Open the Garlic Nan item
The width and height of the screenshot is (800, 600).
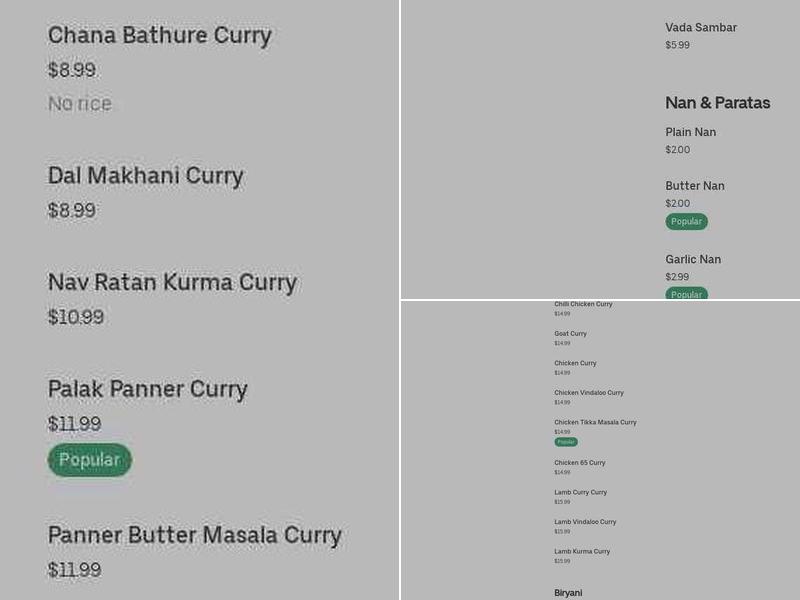coord(693,260)
